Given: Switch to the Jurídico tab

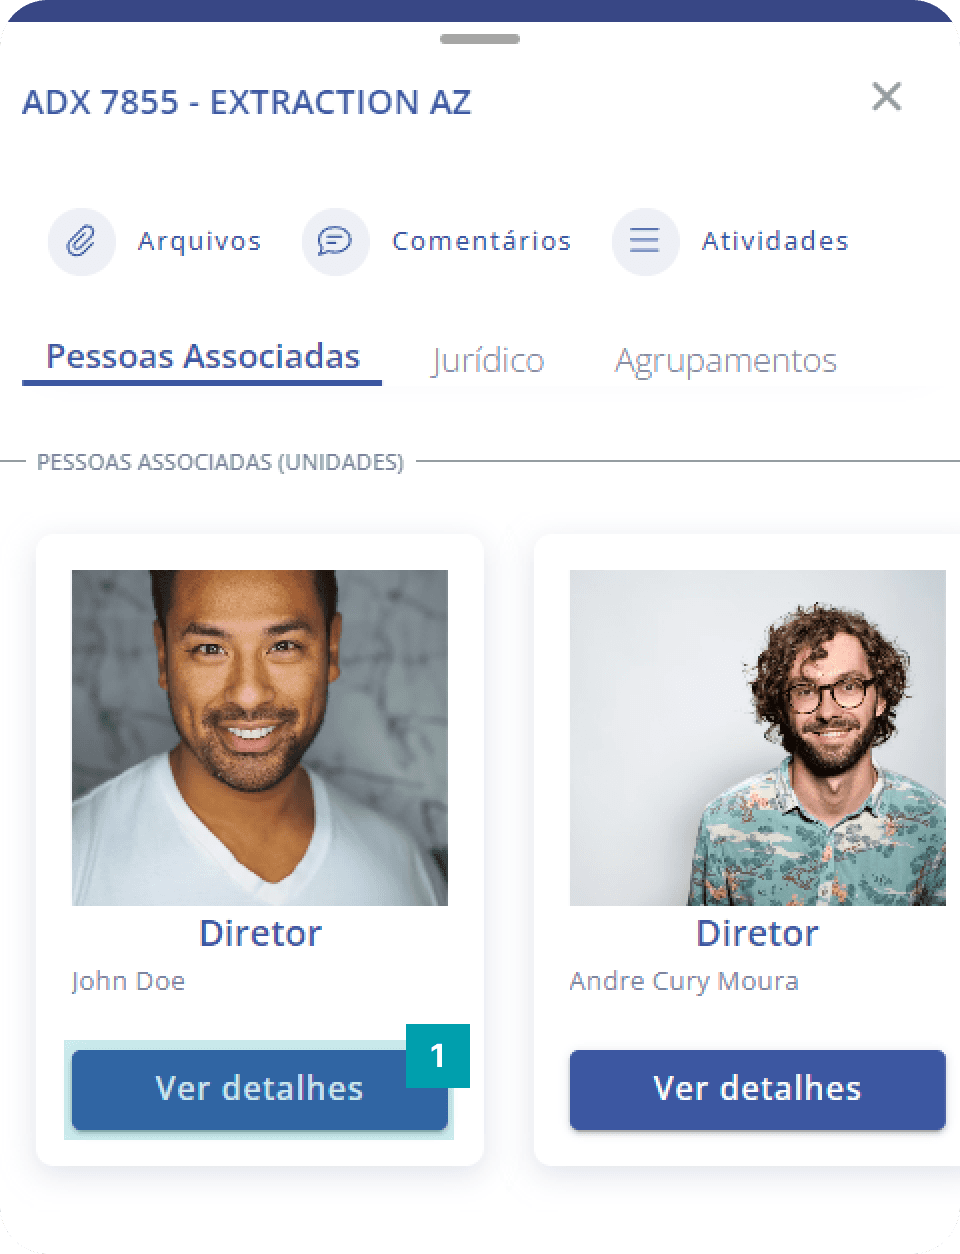Looking at the screenshot, I should (488, 360).
